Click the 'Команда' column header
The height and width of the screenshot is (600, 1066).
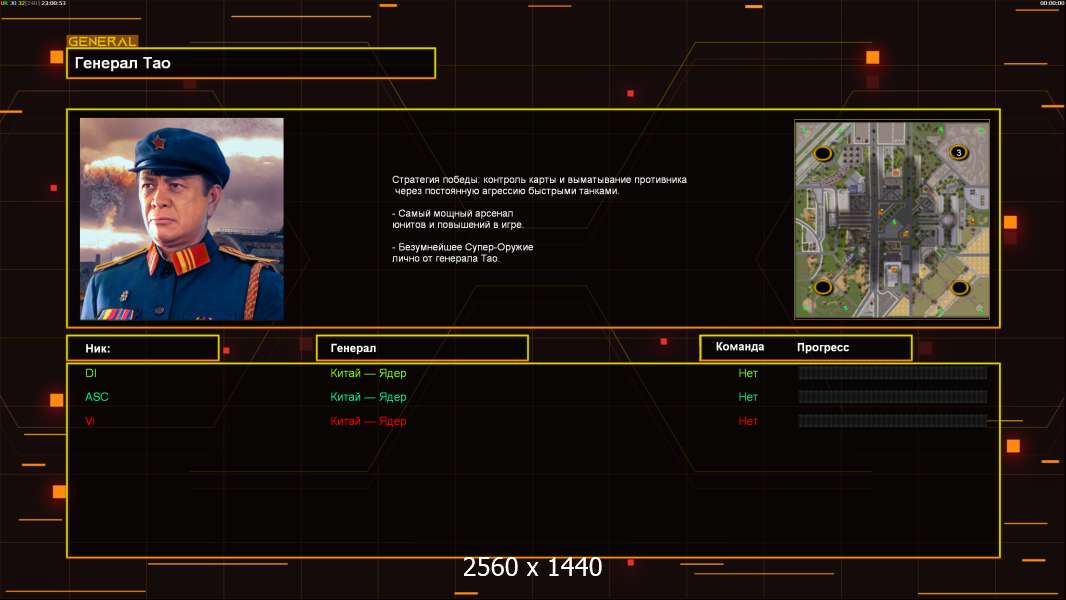(x=740, y=347)
